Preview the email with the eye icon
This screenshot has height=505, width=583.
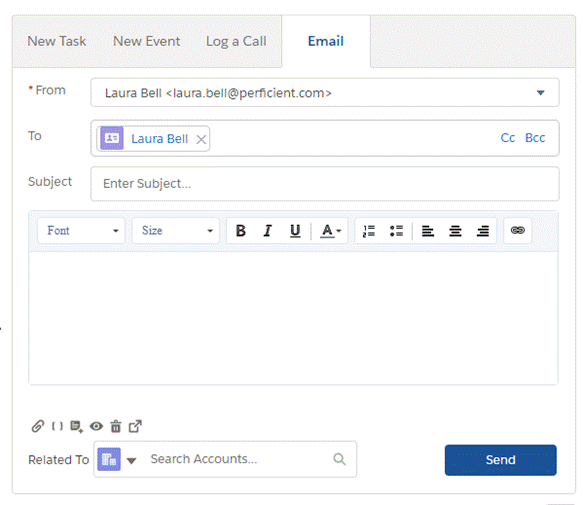[96, 426]
